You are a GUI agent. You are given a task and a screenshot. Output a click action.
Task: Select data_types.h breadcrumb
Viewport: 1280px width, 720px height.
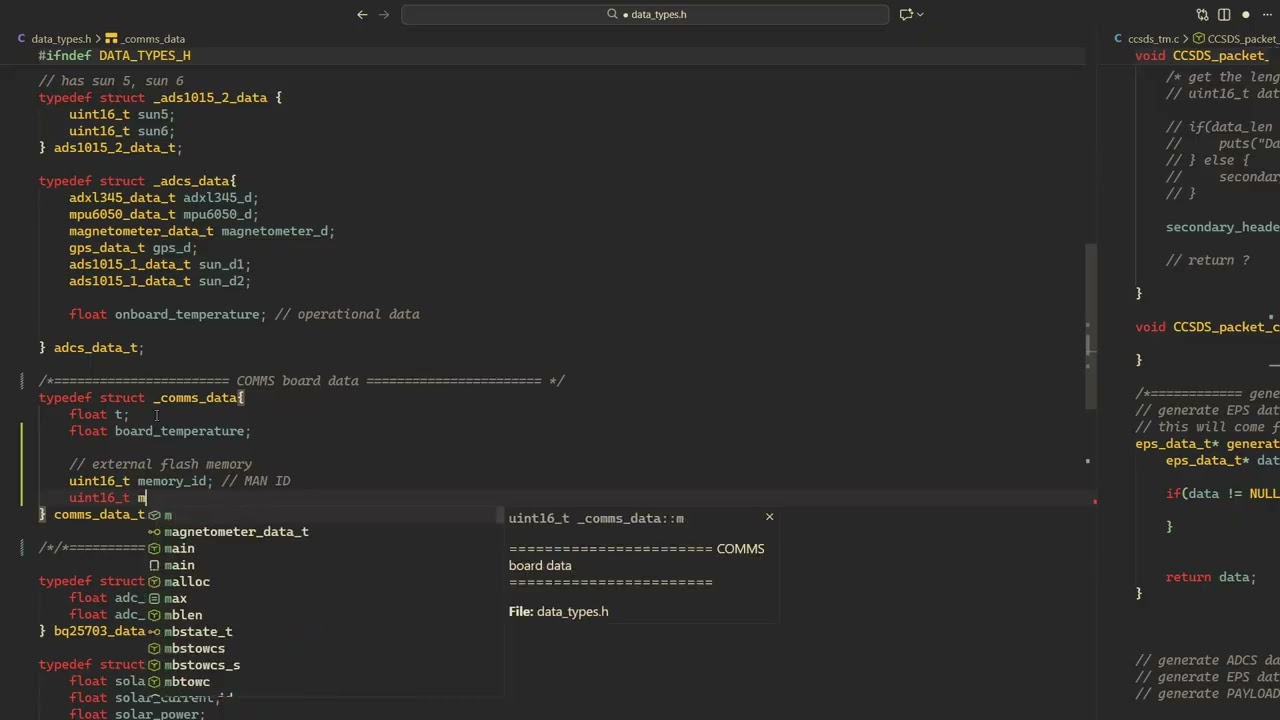click(61, 39)
